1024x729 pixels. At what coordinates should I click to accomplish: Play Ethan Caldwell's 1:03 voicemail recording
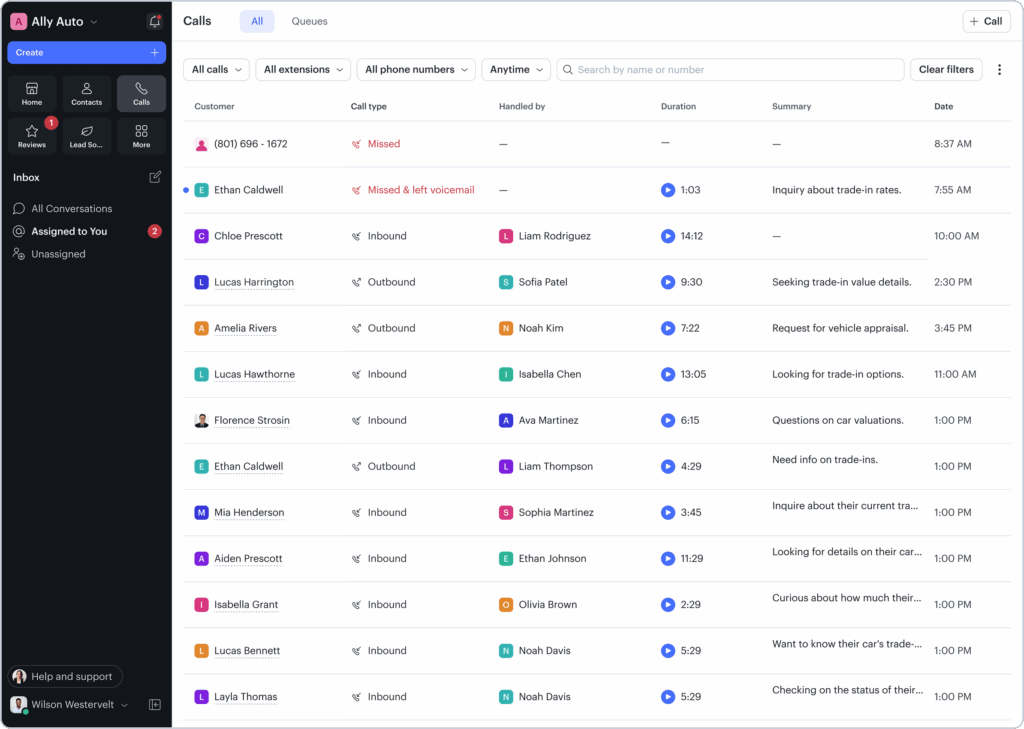(x=668, y=190)
